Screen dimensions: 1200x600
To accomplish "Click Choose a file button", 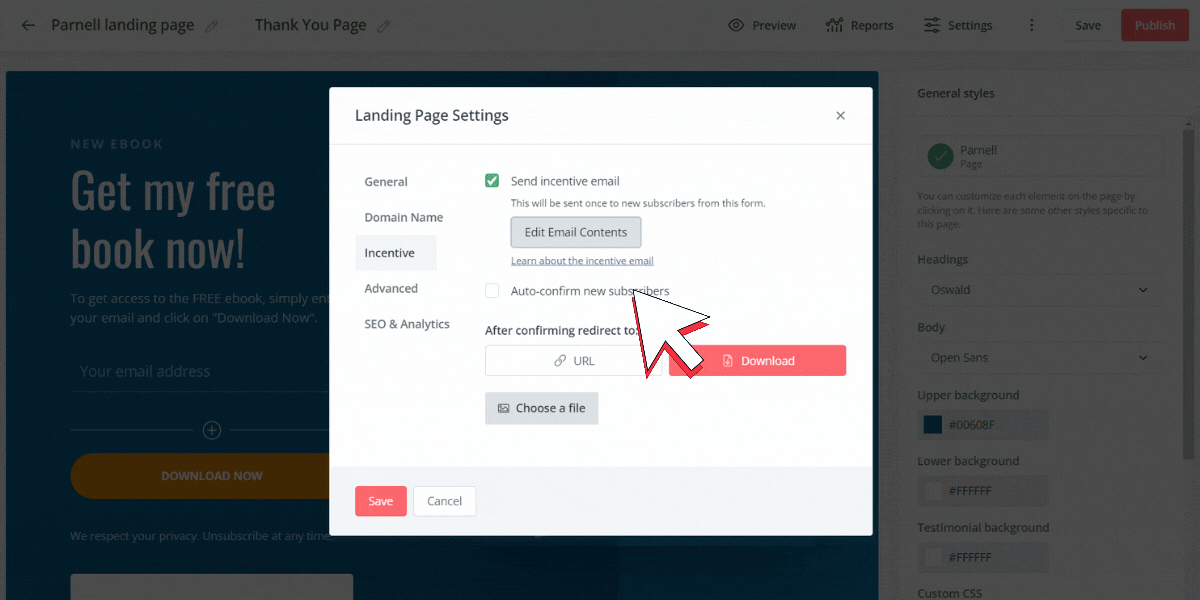I will point(542,408).
